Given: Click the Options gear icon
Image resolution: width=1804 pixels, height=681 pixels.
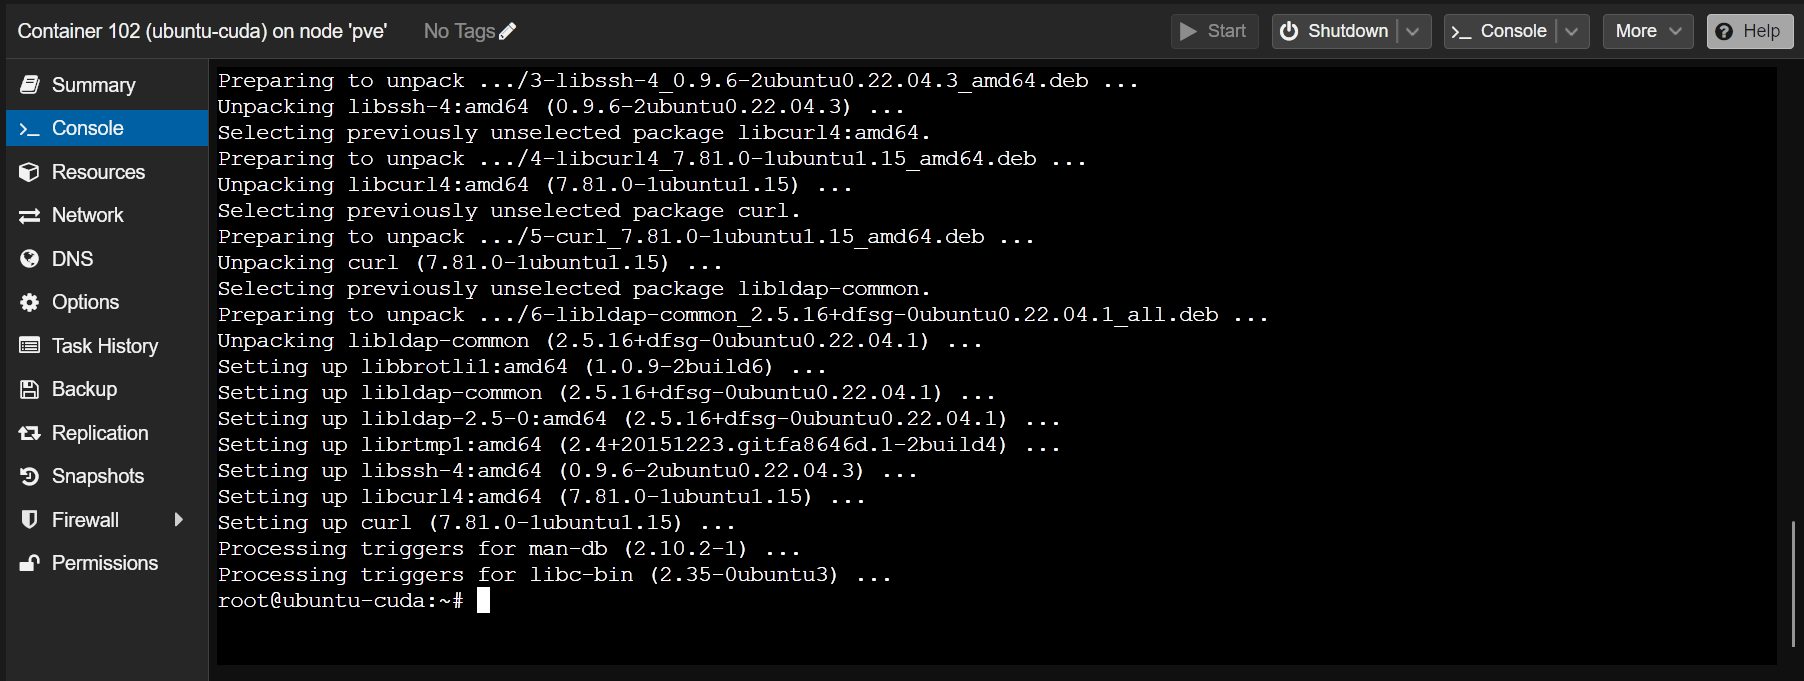Looking at the screenshot, I should [30, 302].
